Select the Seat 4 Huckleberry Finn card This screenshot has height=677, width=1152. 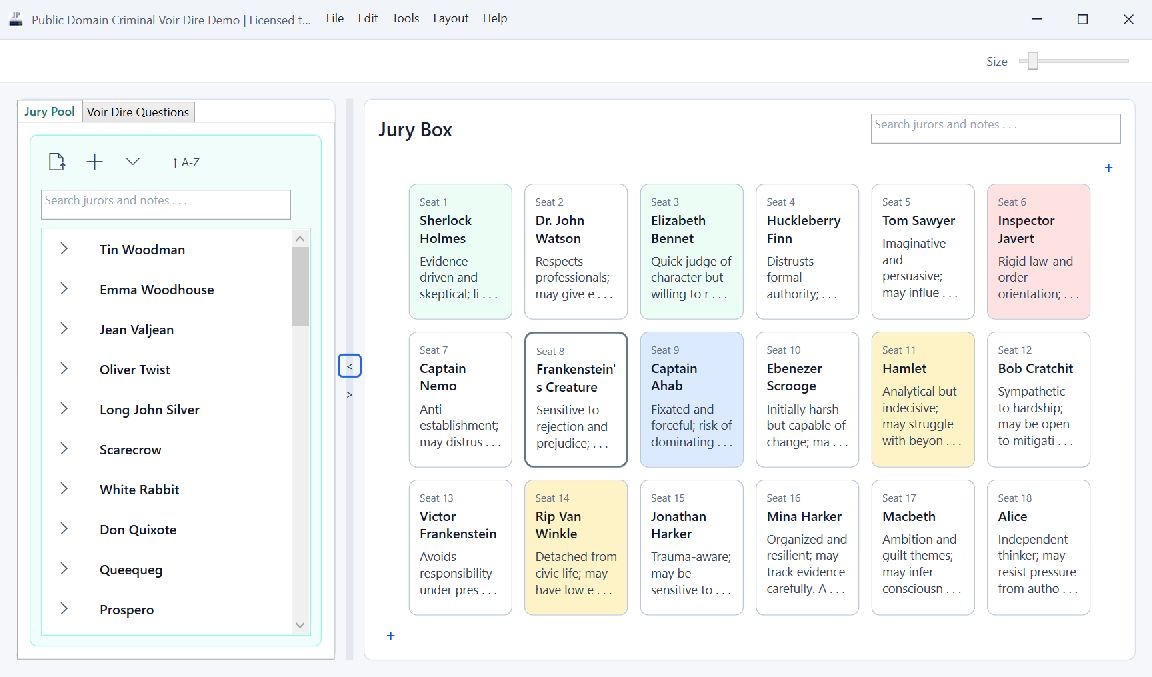[807, 251]
